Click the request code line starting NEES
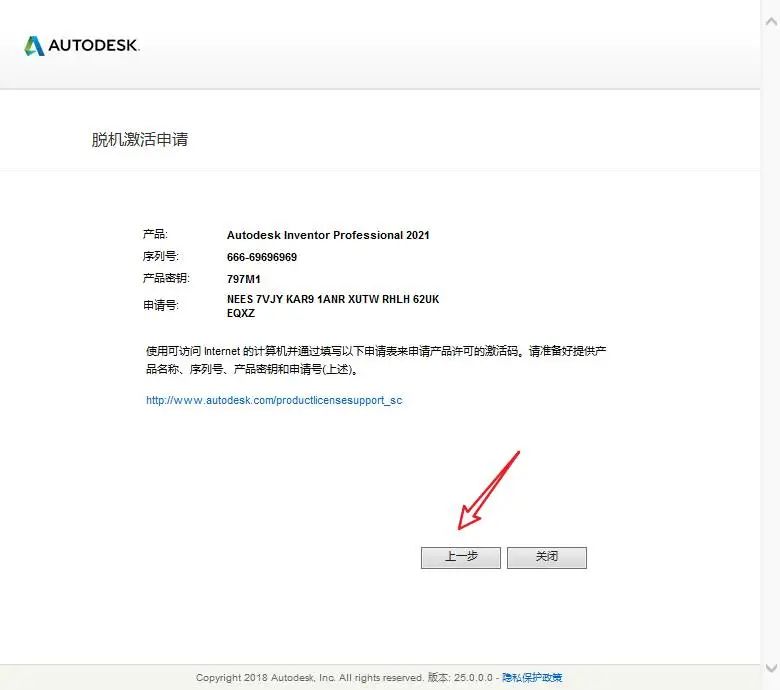Screen dimensions: 780x690 [x=333, y=299]
